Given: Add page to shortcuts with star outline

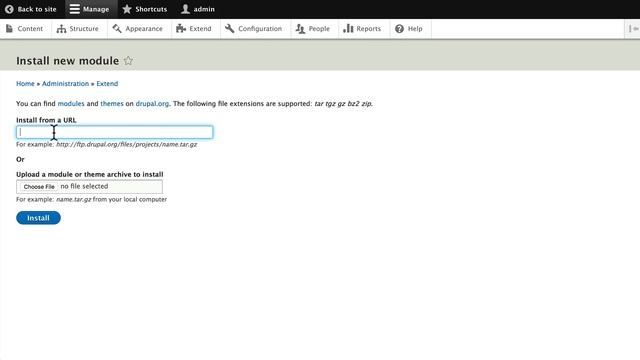Looking at the screenshot, I should (128, 61).
